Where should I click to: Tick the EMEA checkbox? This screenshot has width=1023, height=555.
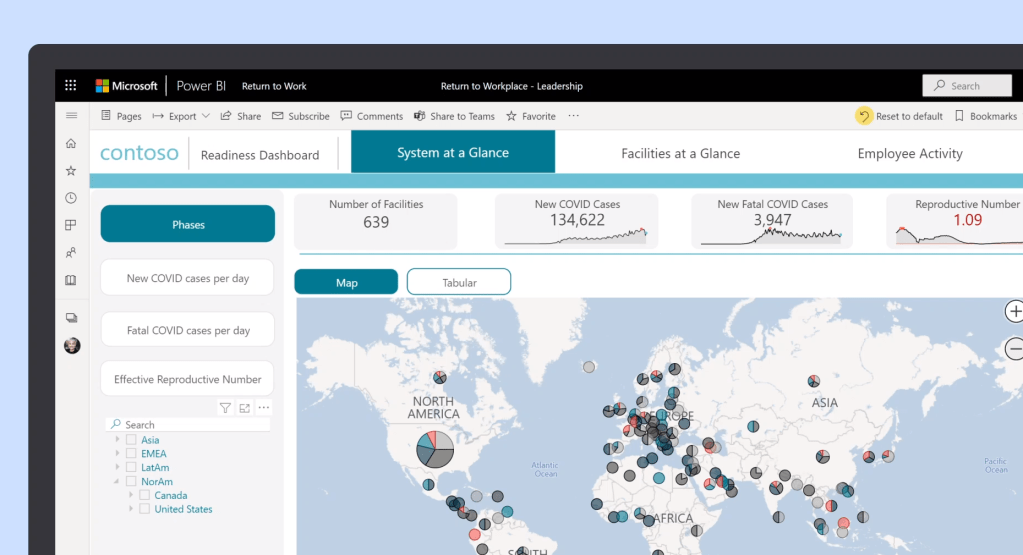click(x=131, y=454)
